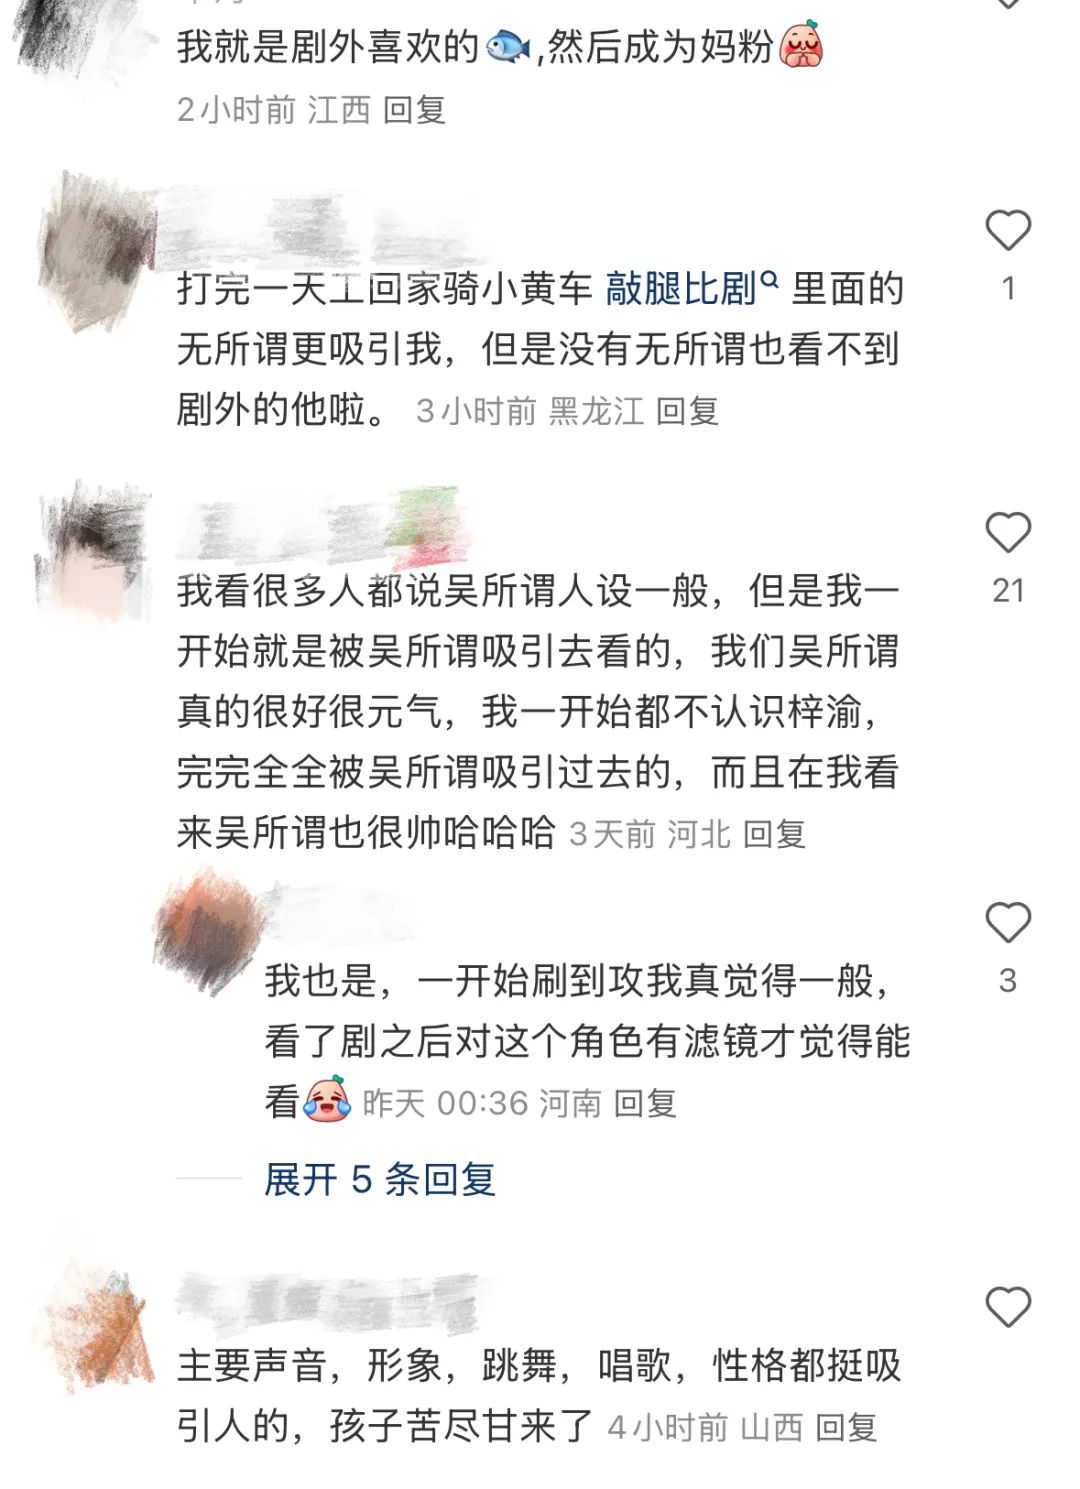Screen dimensions: 1080x1489
Task: Tap the fish emoji in the top comment
Action: (x=508, y=46)
